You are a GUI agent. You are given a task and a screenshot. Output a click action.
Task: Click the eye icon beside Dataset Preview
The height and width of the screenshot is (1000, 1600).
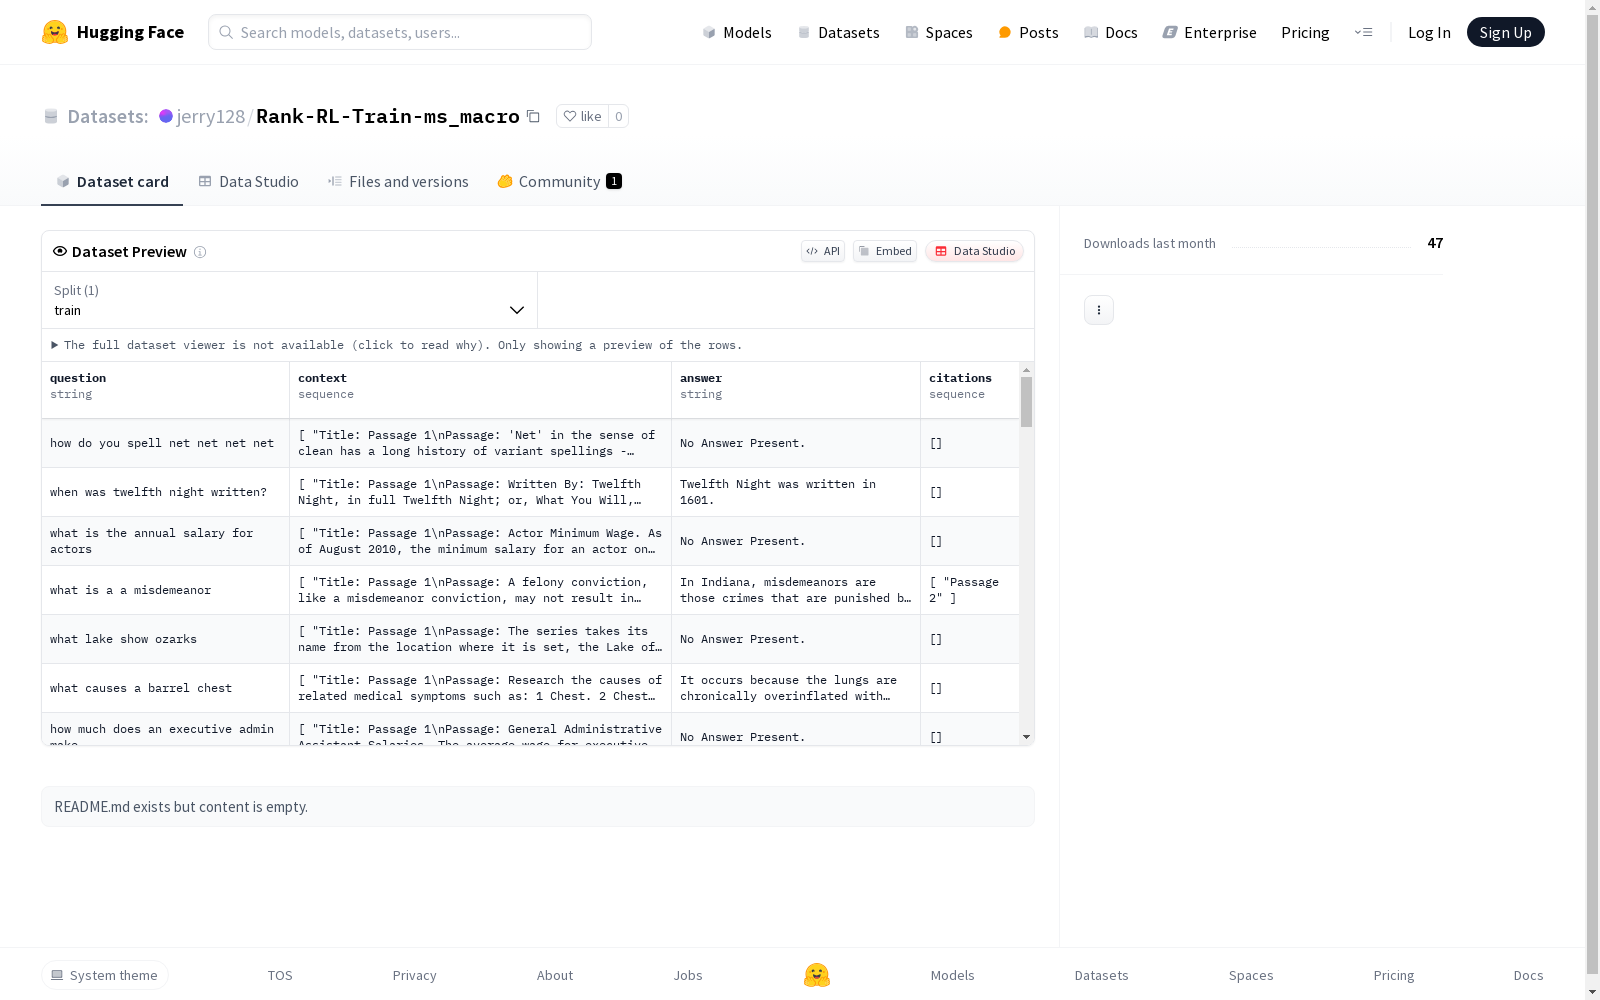pyautogui.click(x=60, y=251)
